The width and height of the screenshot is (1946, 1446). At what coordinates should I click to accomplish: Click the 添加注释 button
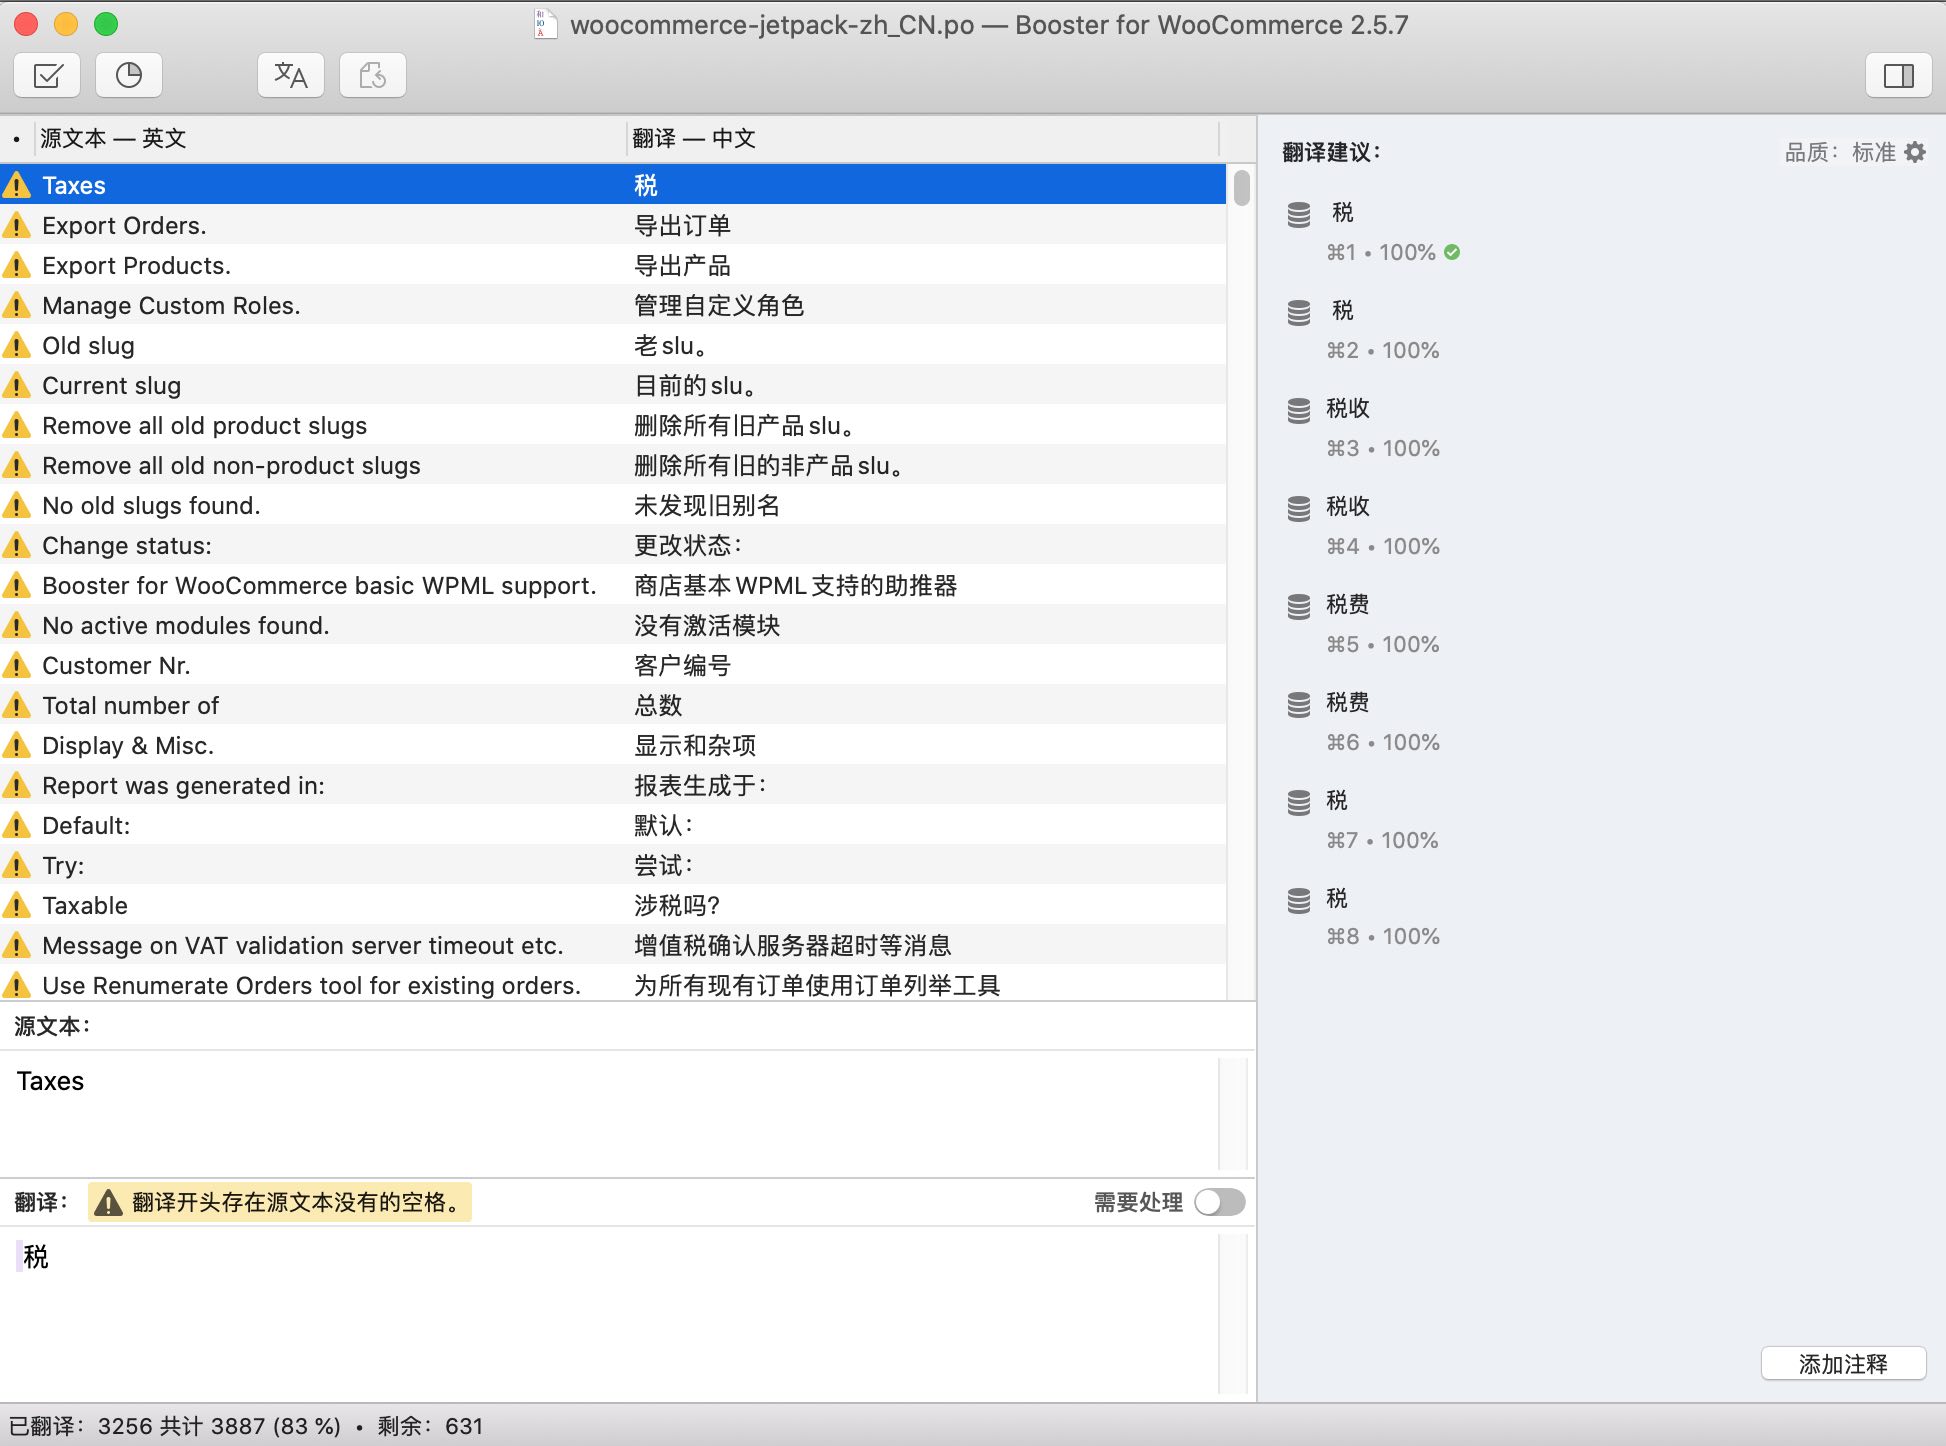click(x=1842, y=1363)
